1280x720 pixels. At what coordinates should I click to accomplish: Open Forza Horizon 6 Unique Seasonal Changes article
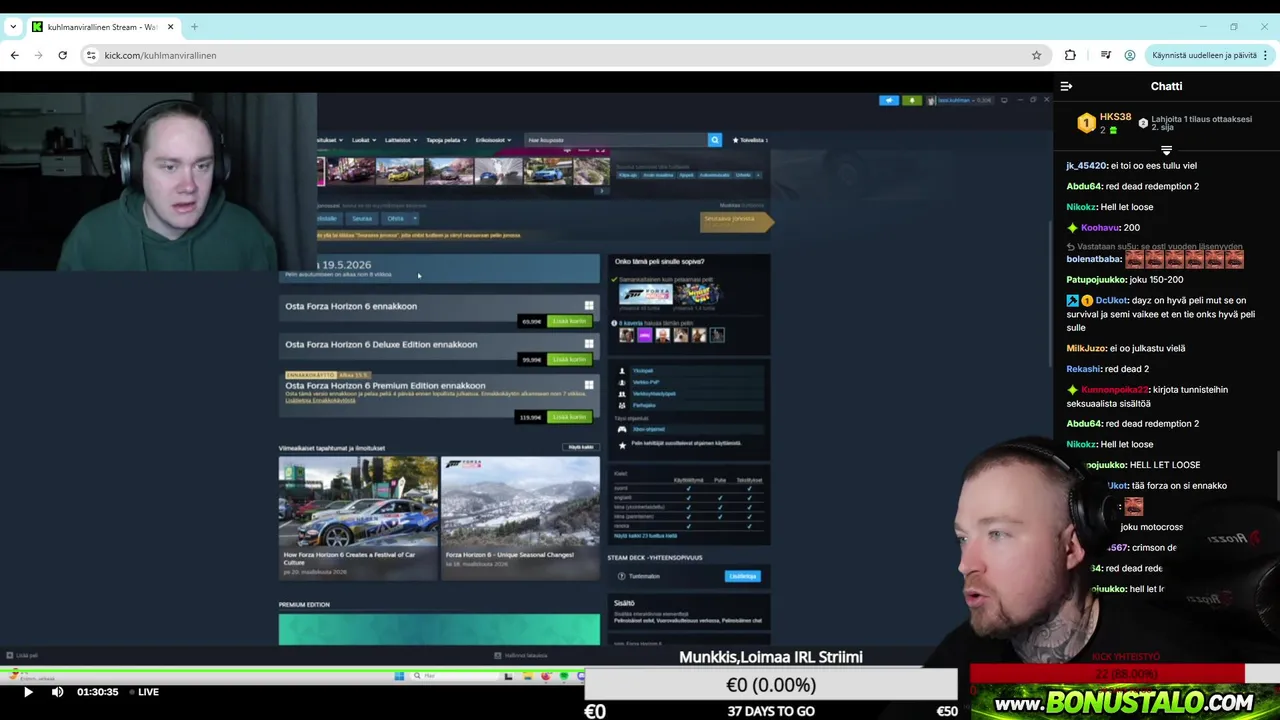coord(520,518)
